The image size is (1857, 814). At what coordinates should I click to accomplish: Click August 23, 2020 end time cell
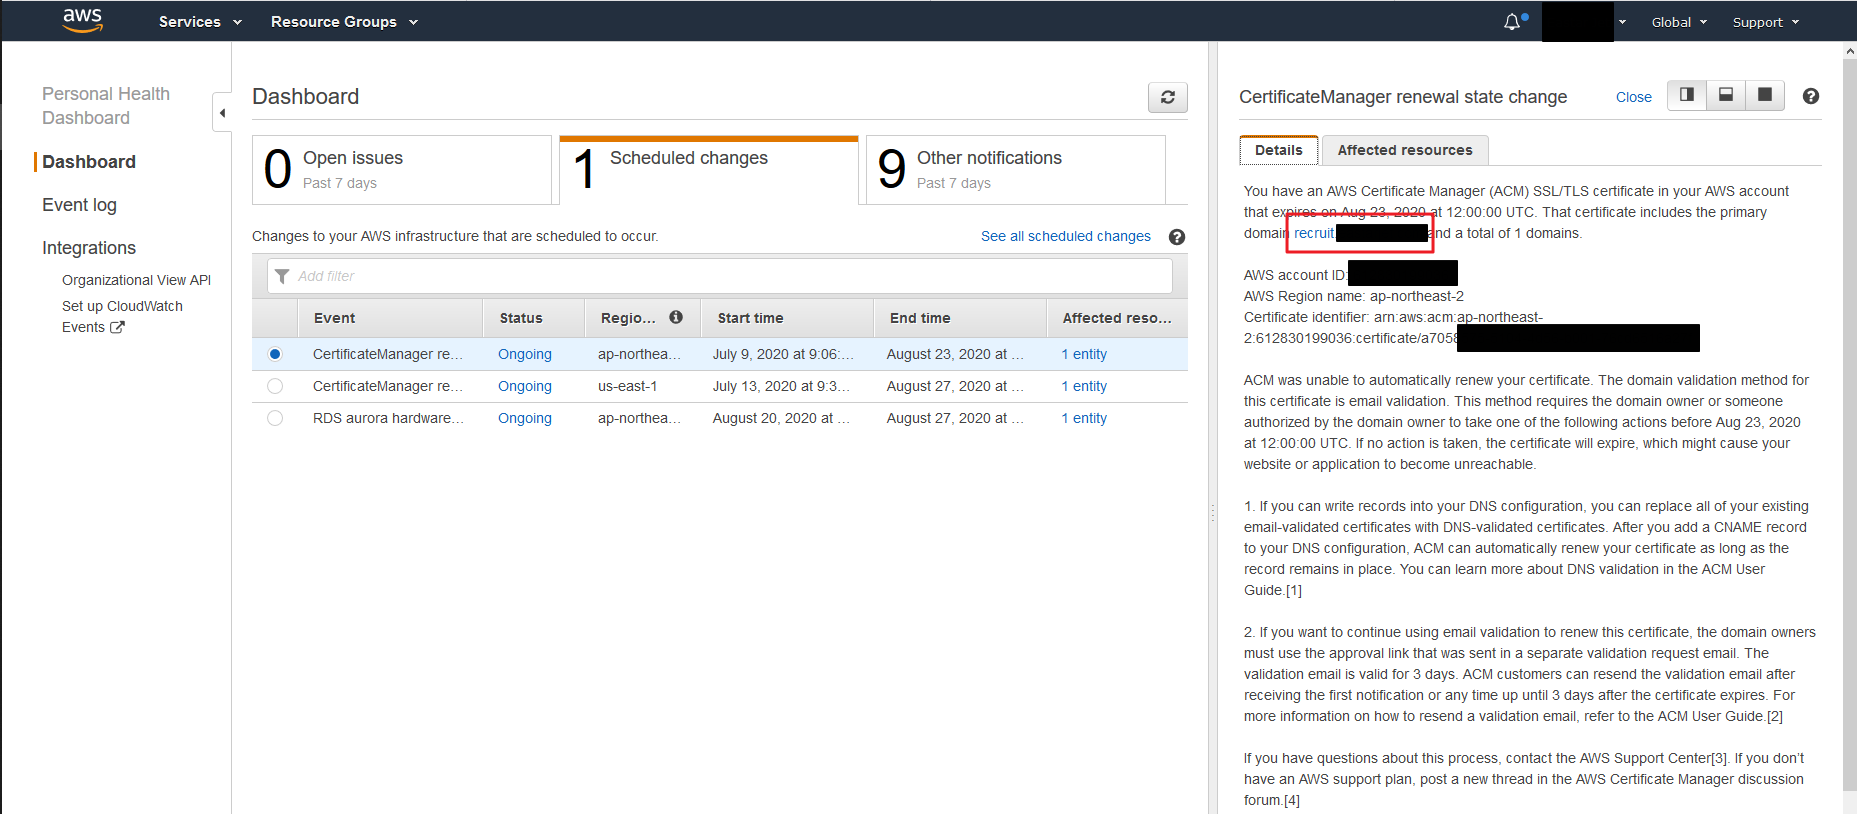(955, 354)
